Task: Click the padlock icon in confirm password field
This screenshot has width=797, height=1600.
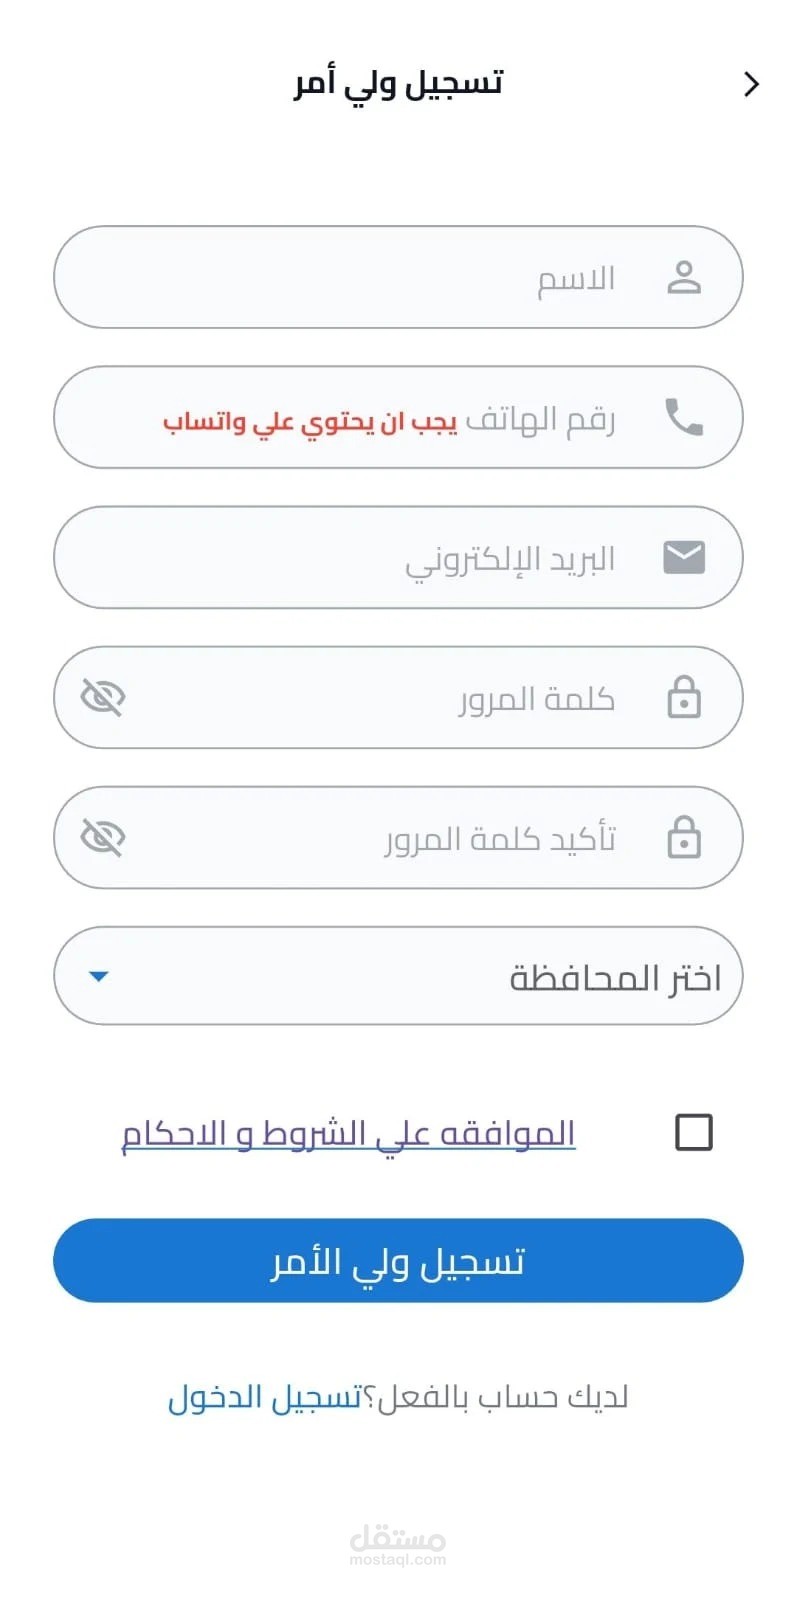Action: (684, 837)
